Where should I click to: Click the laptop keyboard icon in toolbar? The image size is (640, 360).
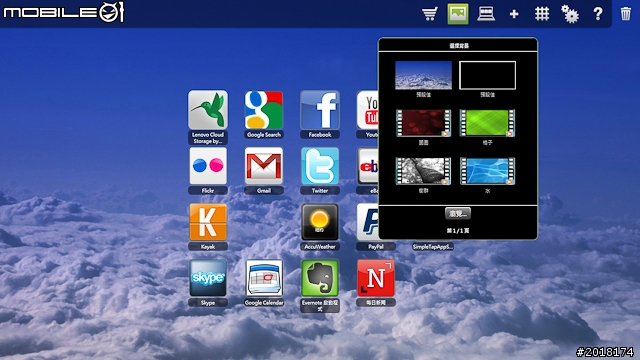[486, 14]
